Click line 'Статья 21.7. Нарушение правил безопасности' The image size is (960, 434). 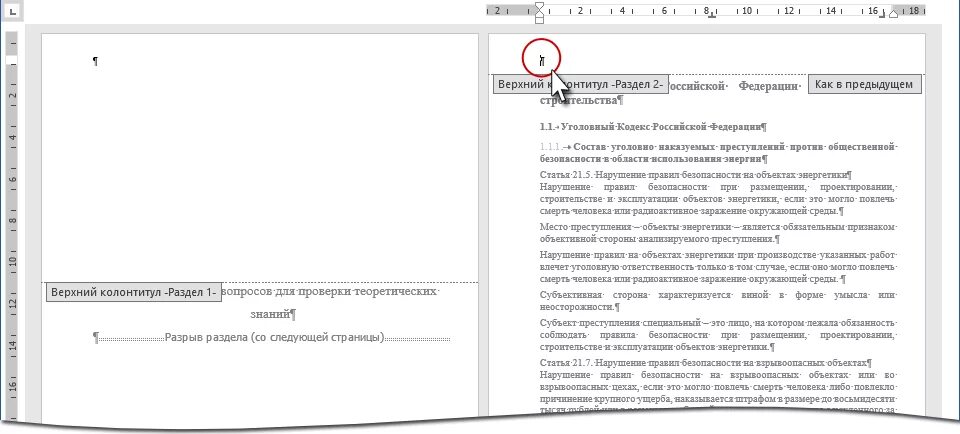706,363
